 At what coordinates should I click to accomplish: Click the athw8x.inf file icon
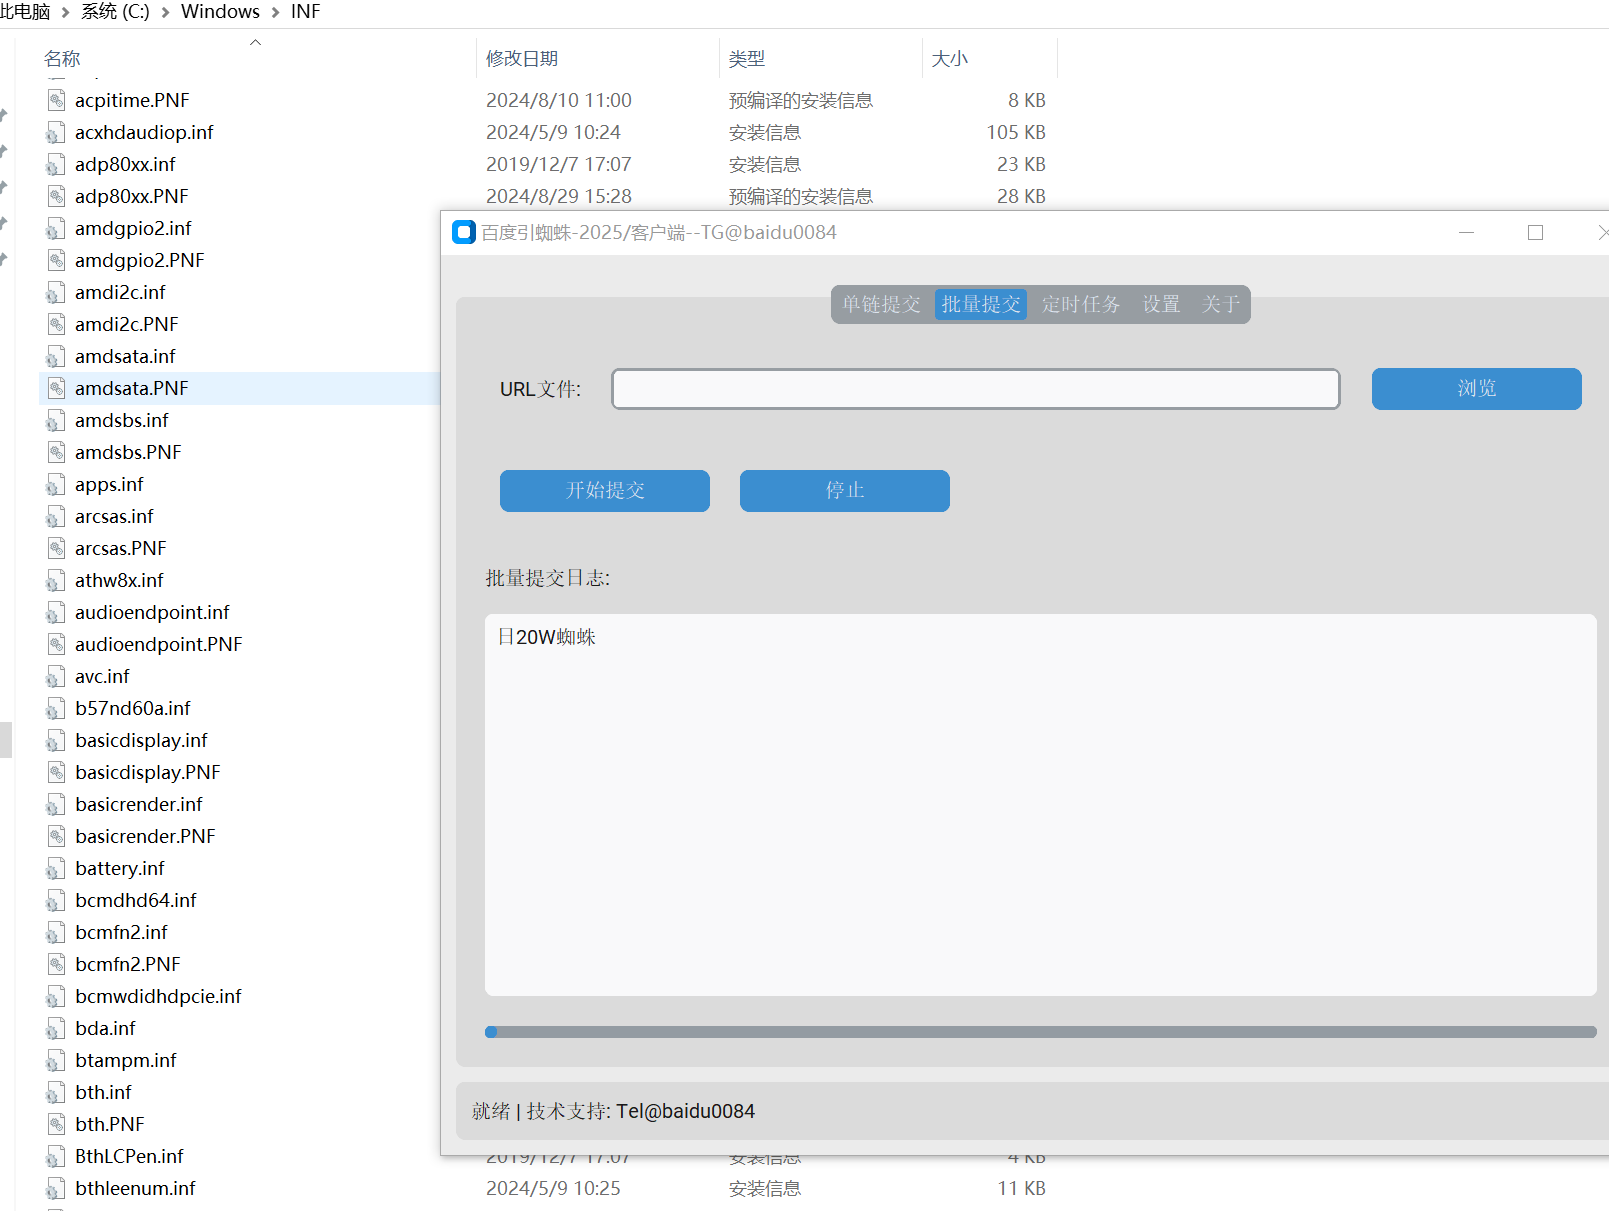click(56, 580)
